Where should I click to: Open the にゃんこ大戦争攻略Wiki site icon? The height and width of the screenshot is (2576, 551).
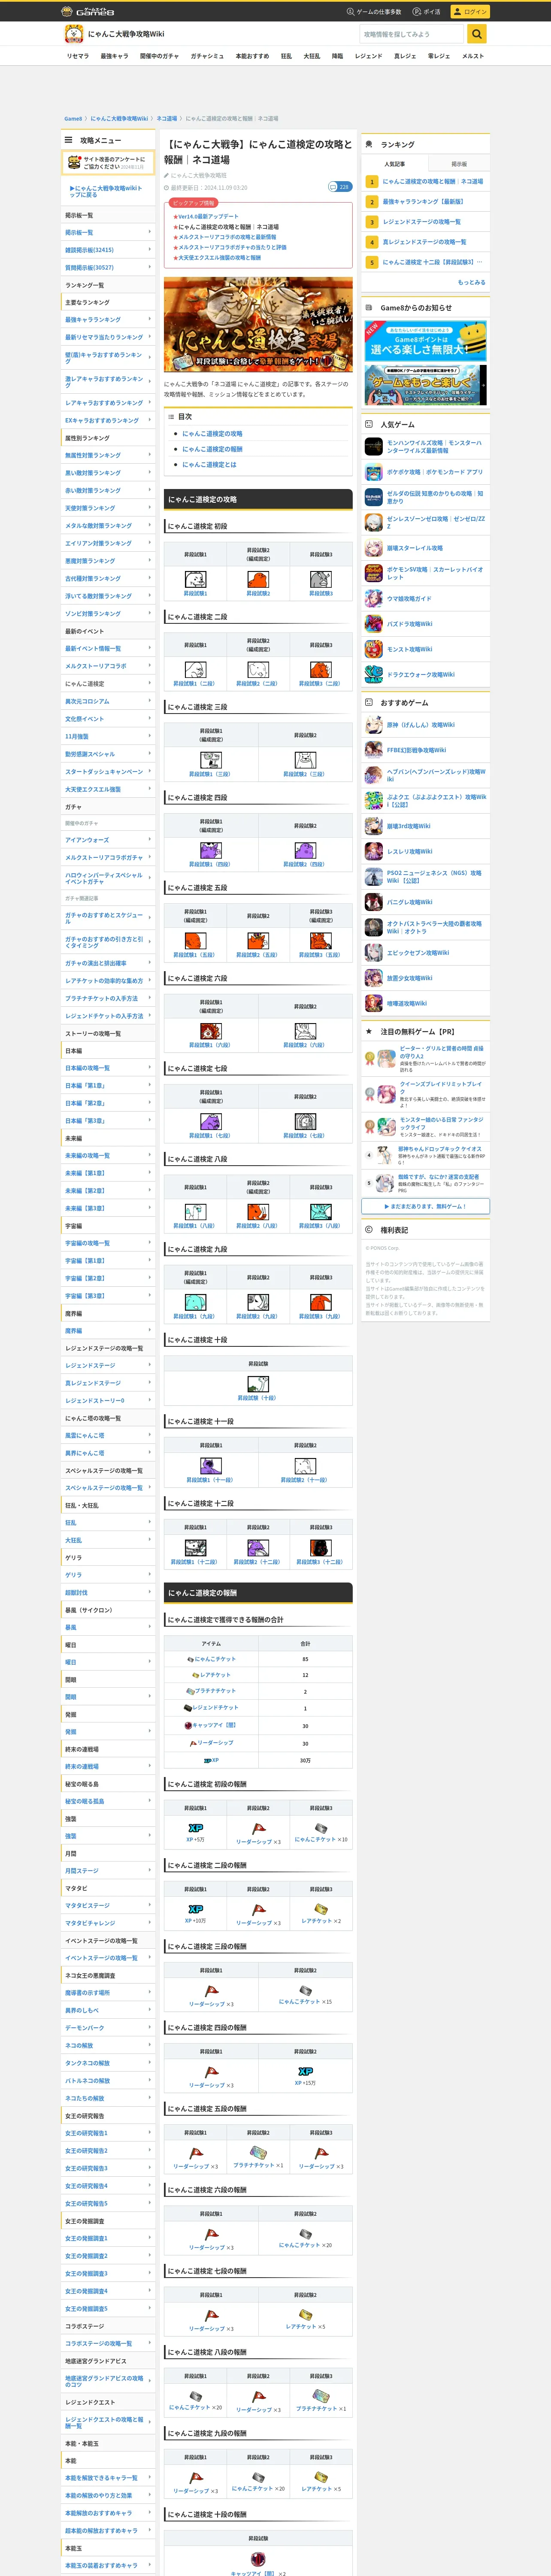coord(73,34)
